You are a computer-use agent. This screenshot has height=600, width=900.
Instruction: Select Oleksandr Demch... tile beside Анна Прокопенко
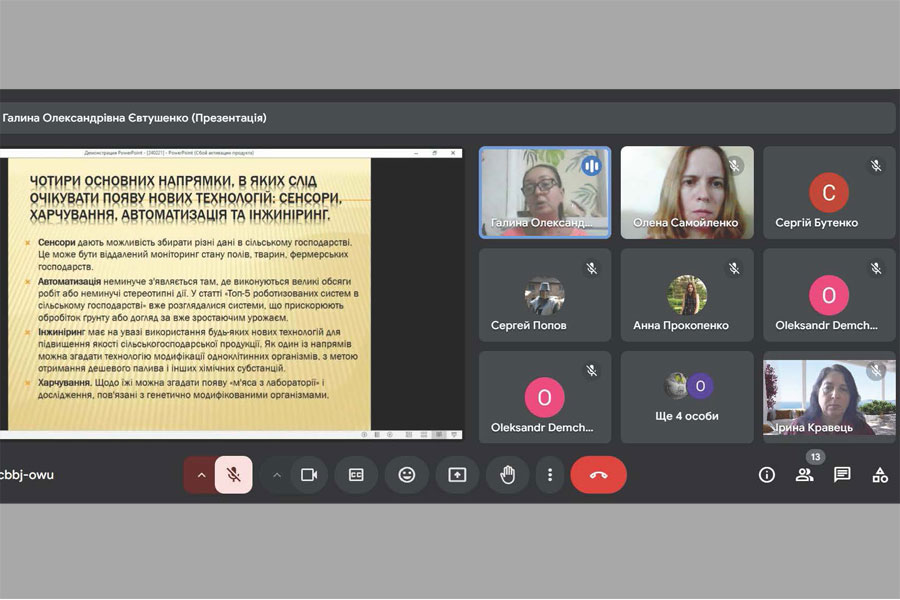tap(829, 295)
